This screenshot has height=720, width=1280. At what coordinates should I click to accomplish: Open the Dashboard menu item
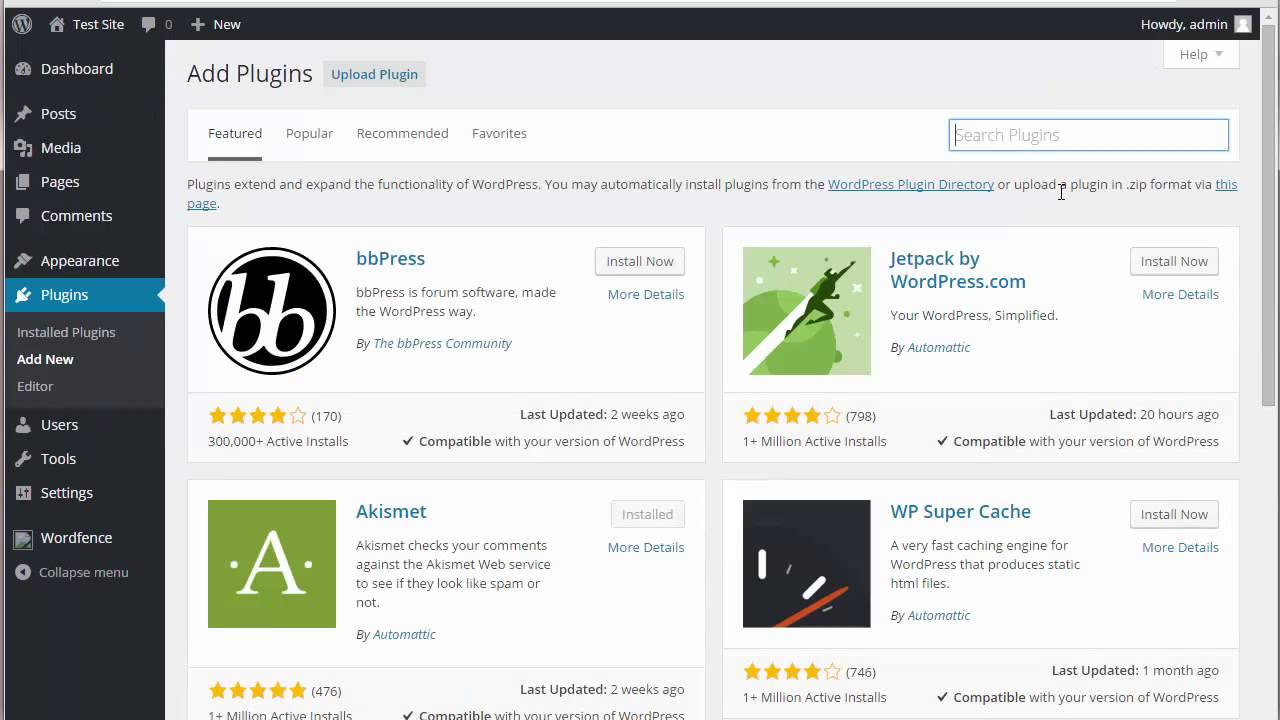pyautogui.click(x=82, y=69)
